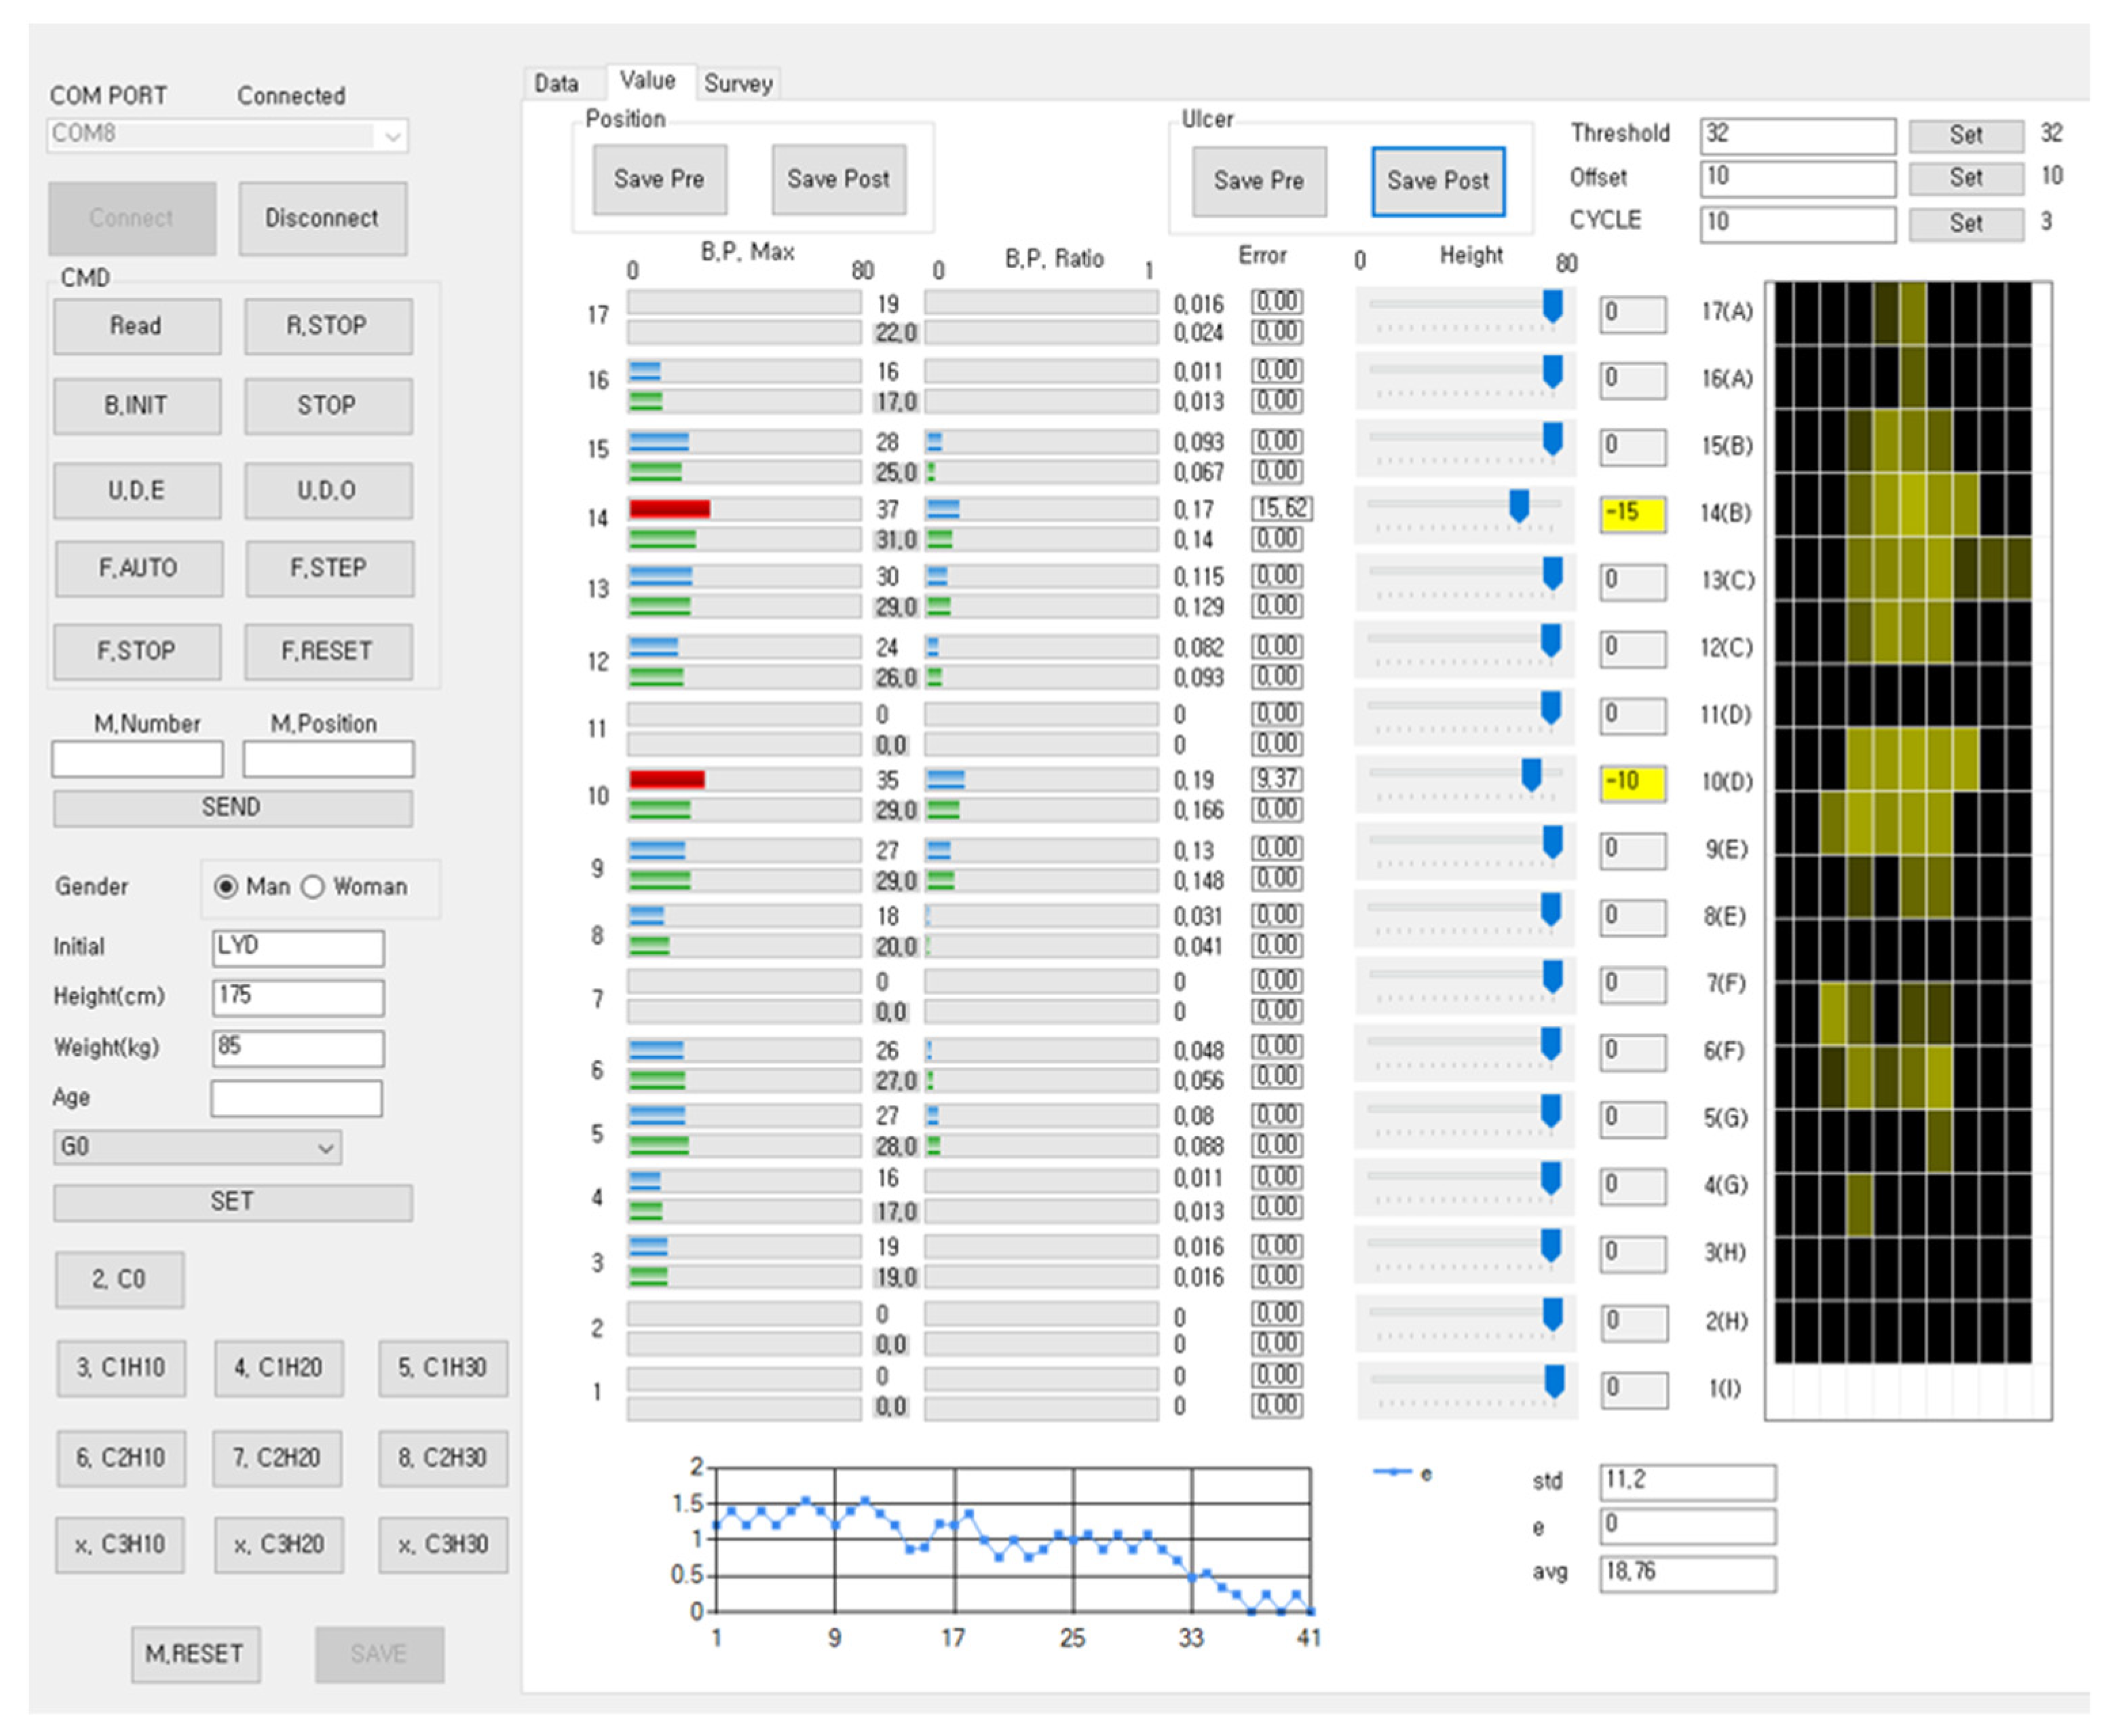The width and height of the screenshot is (2112, 1736).
Task: Click the SEND button under M.Number
Action: [232, 808]
